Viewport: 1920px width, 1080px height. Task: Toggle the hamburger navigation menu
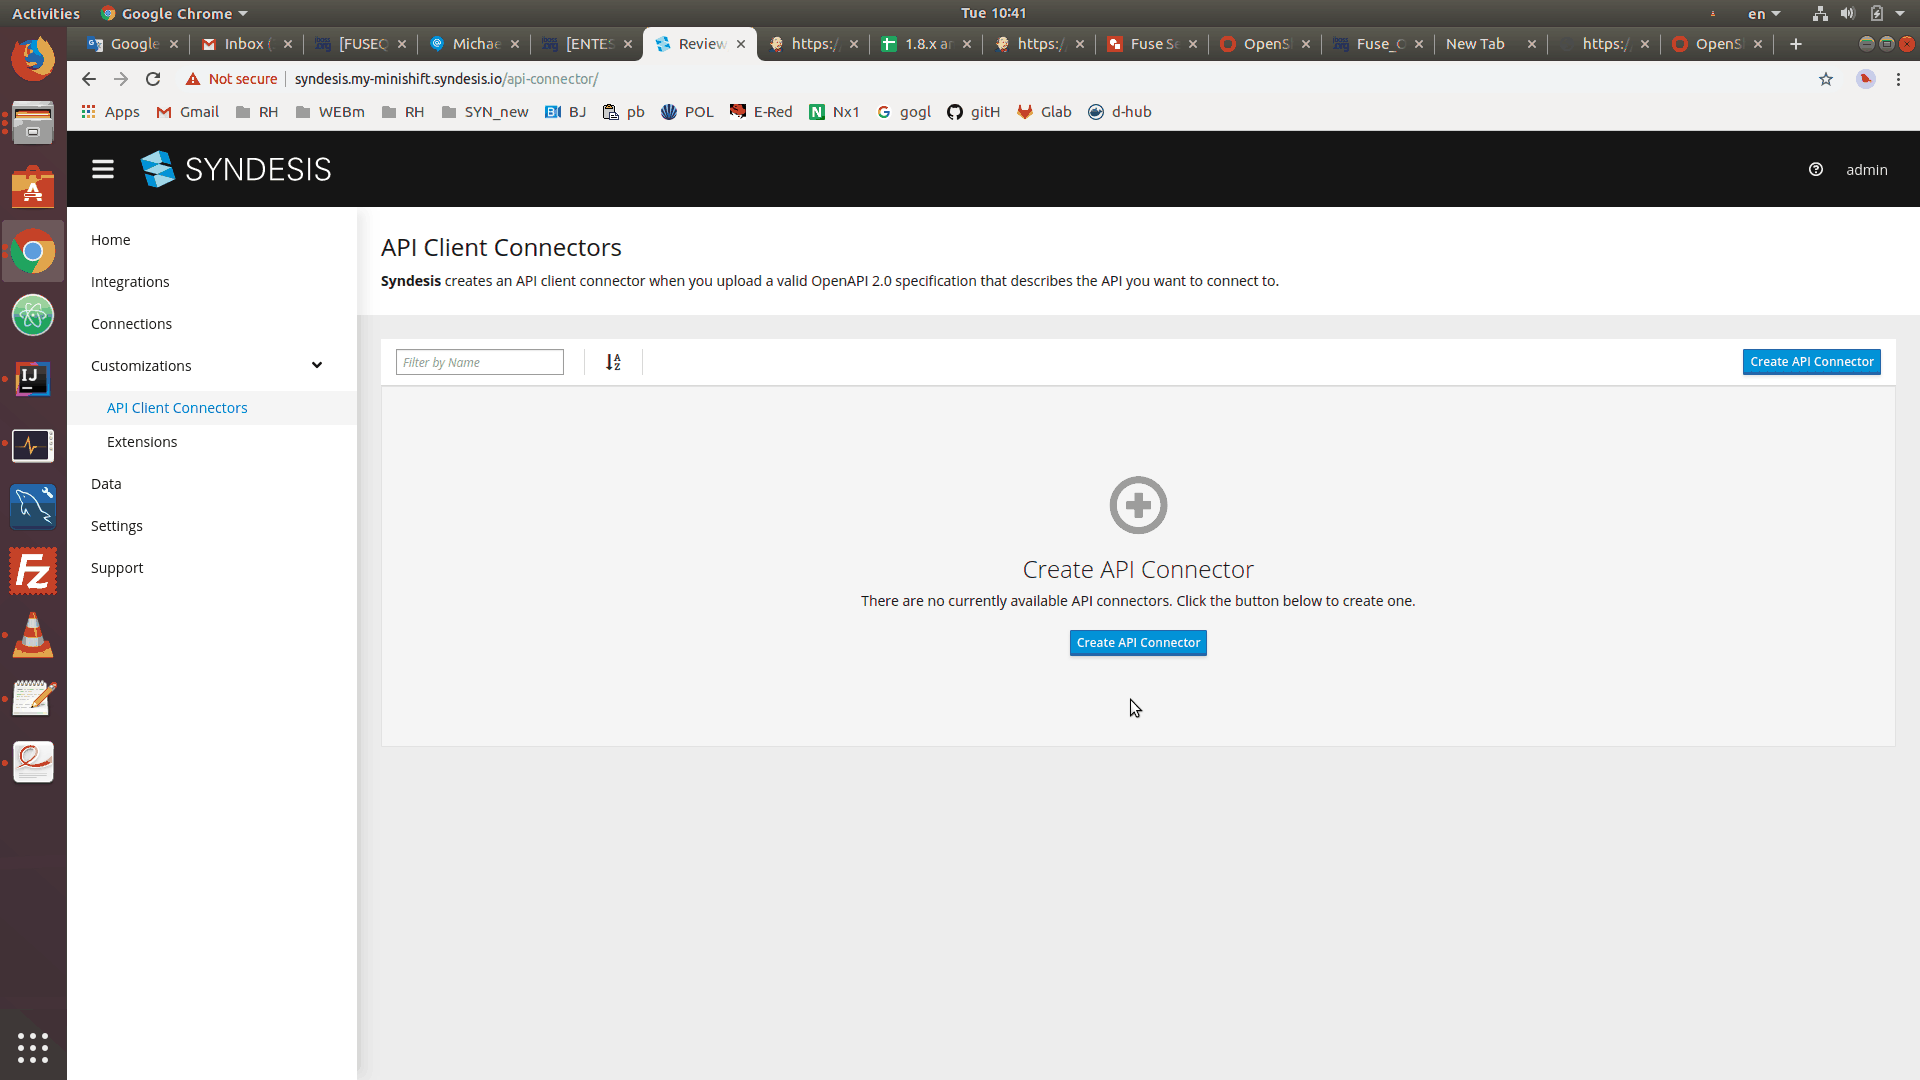(x=102, y=169)
